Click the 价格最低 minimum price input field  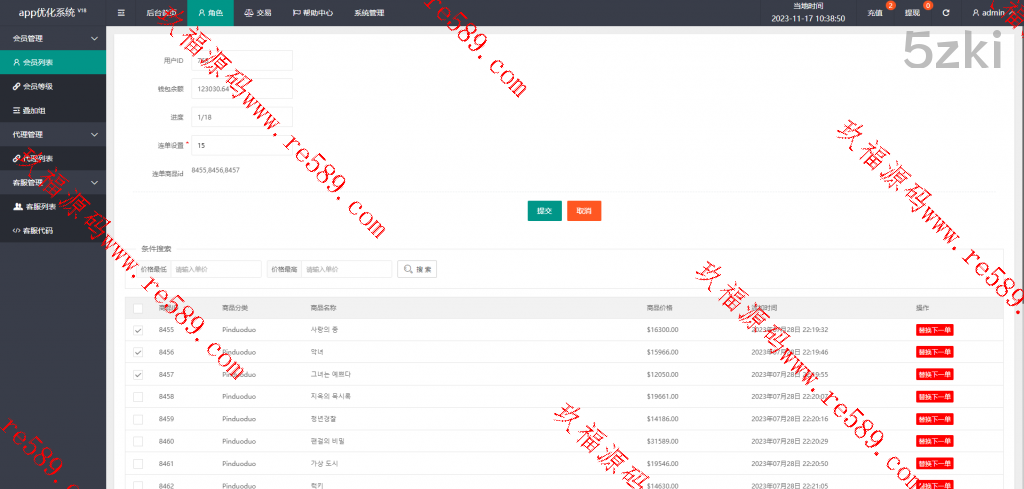[214, 269]
